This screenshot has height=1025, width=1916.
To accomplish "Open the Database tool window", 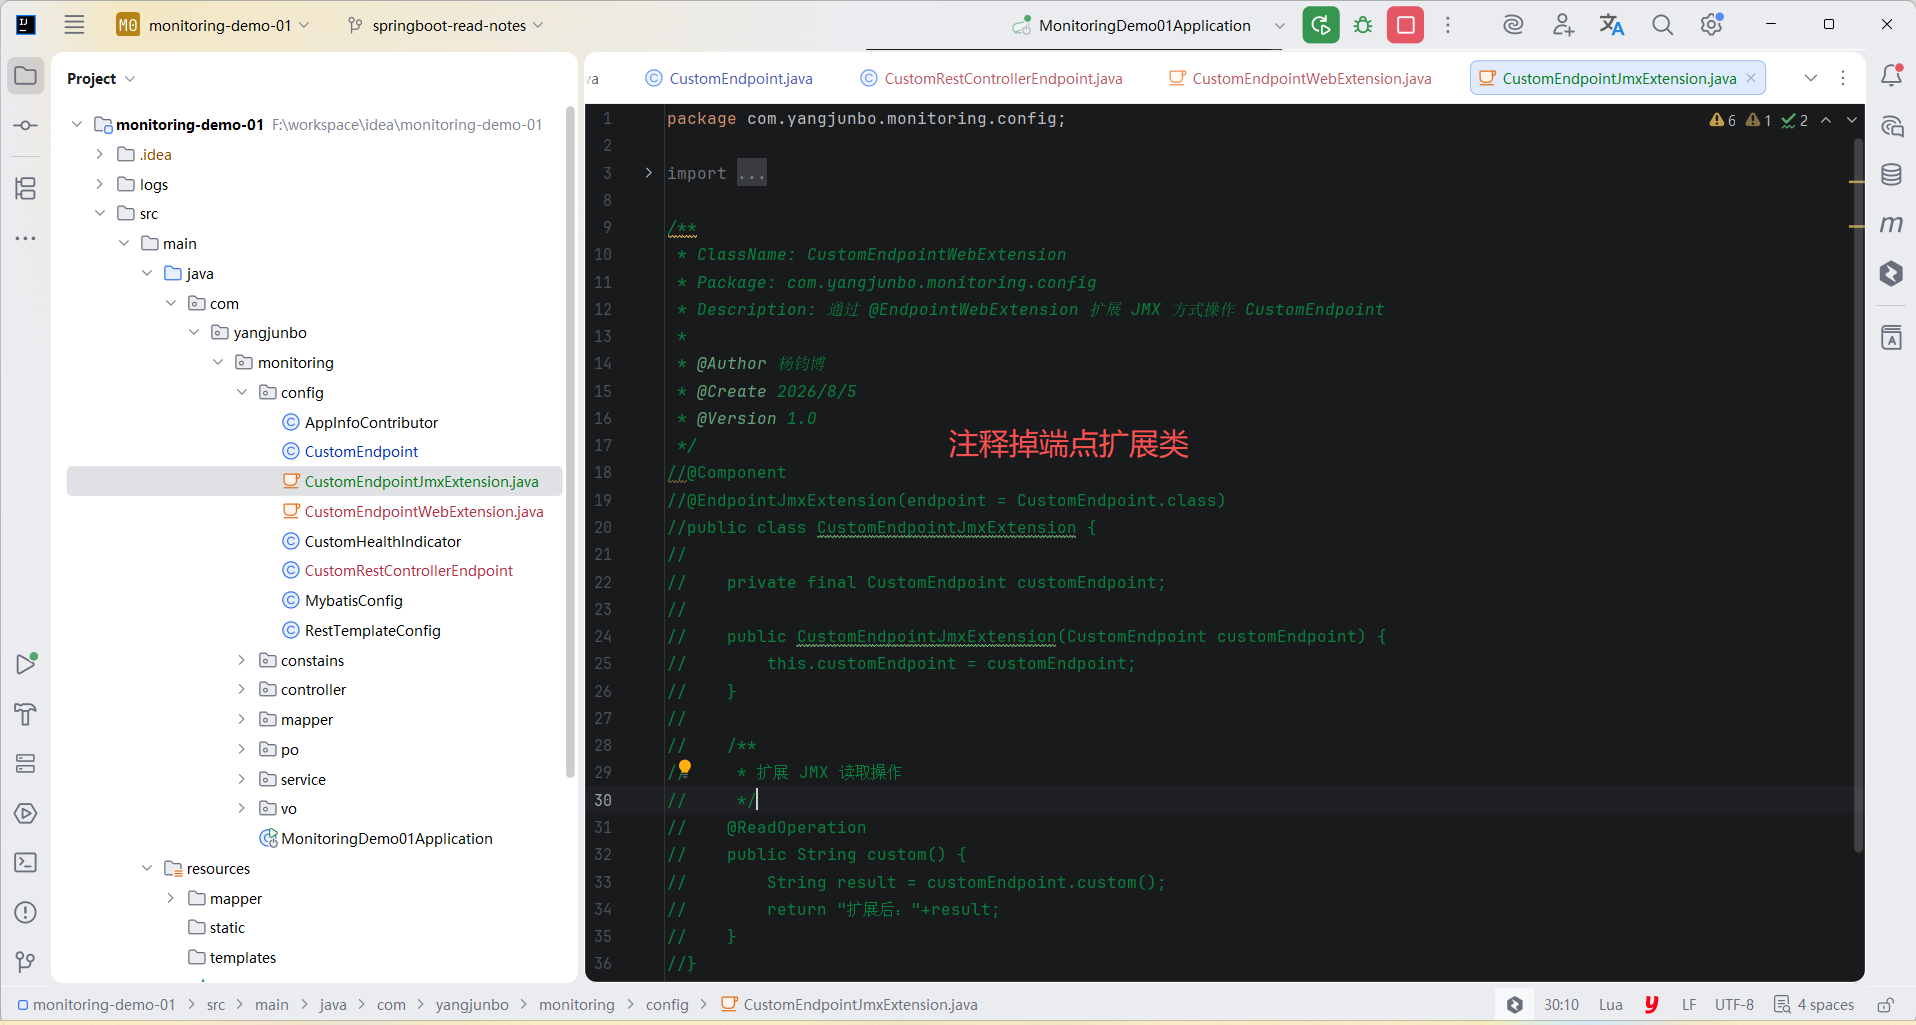I will (x=1891, y=175).
